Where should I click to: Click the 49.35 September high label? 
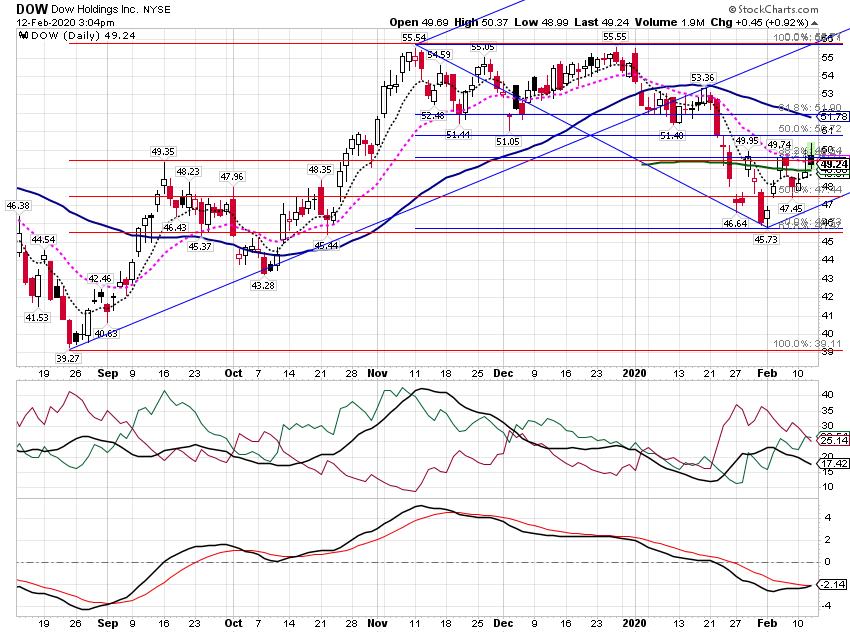click(x=163, y=152)
